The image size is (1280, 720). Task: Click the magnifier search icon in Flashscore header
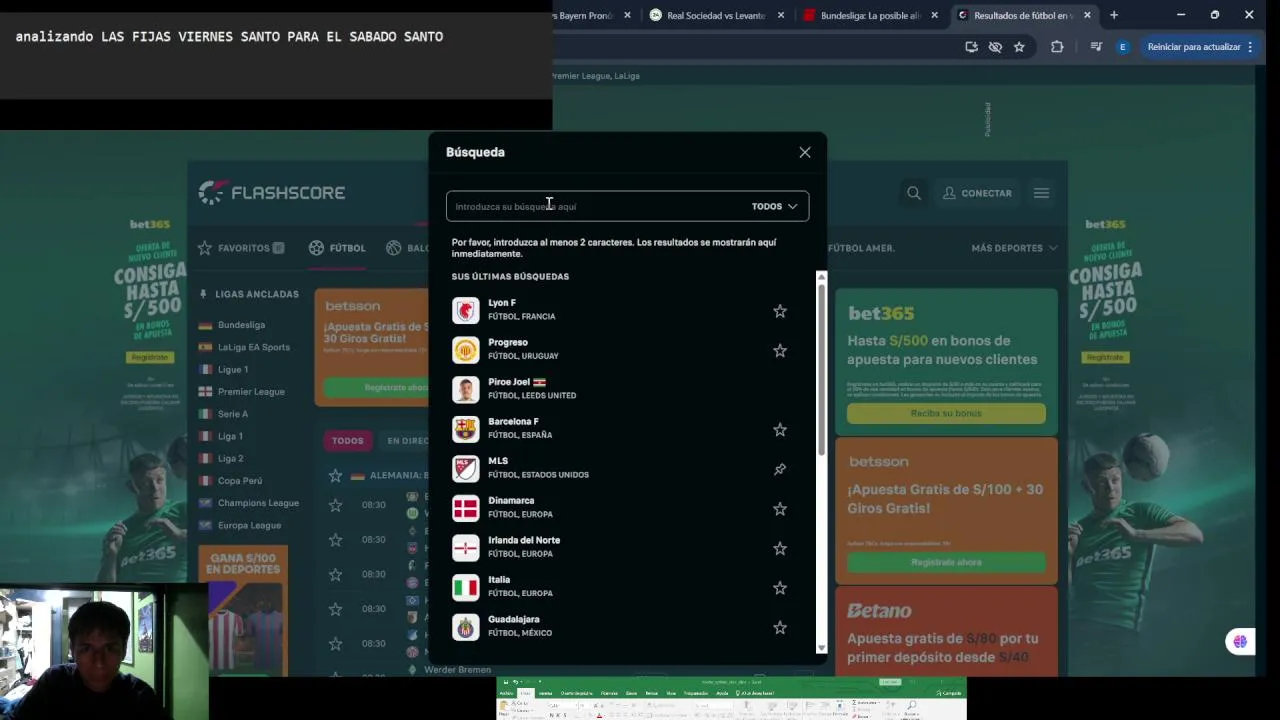coord(914,193)
